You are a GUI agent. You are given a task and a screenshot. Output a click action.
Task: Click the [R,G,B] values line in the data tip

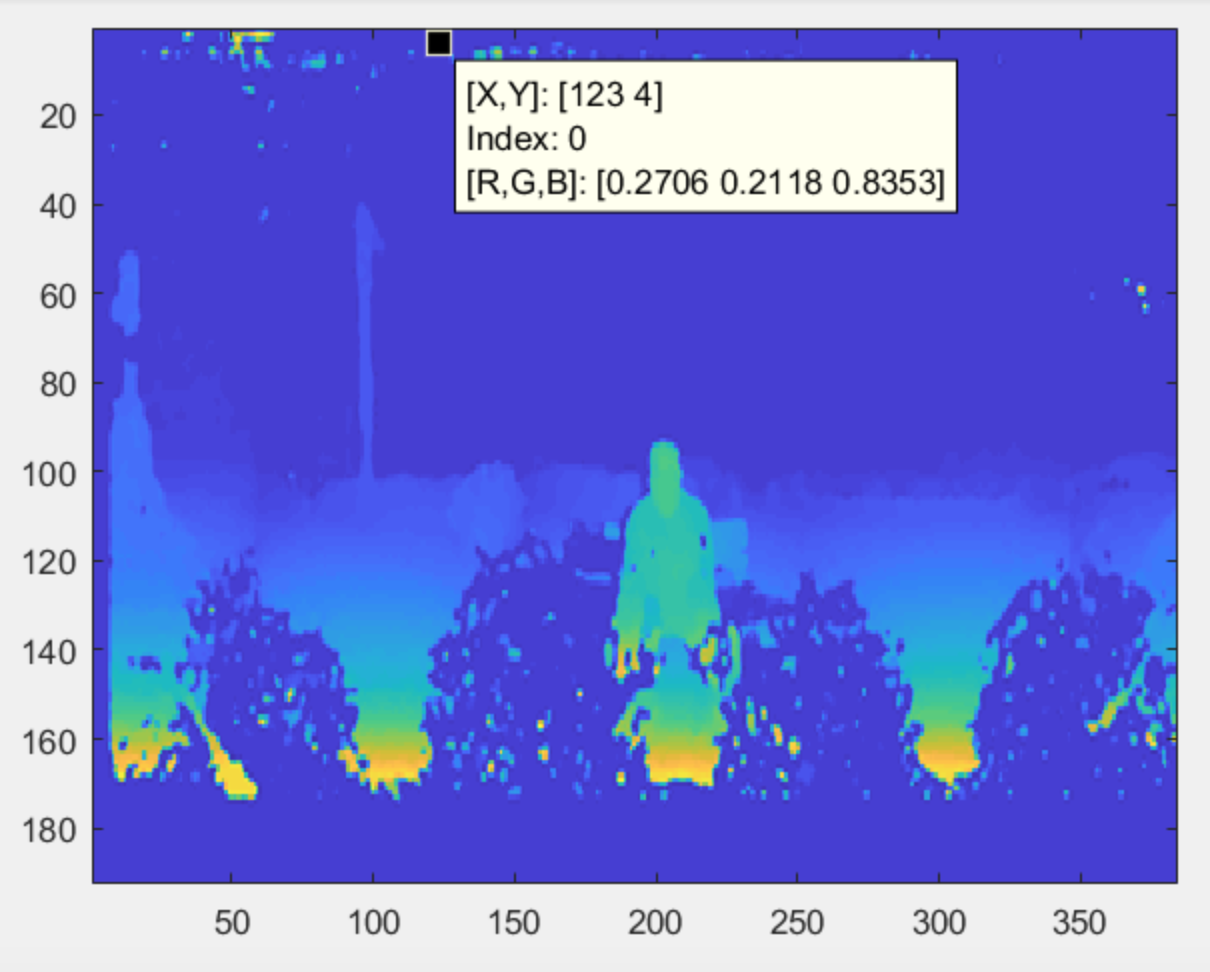(705, 181)
